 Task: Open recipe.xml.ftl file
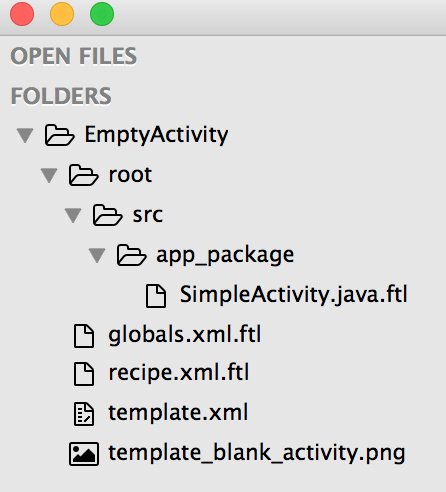[179, 373]
